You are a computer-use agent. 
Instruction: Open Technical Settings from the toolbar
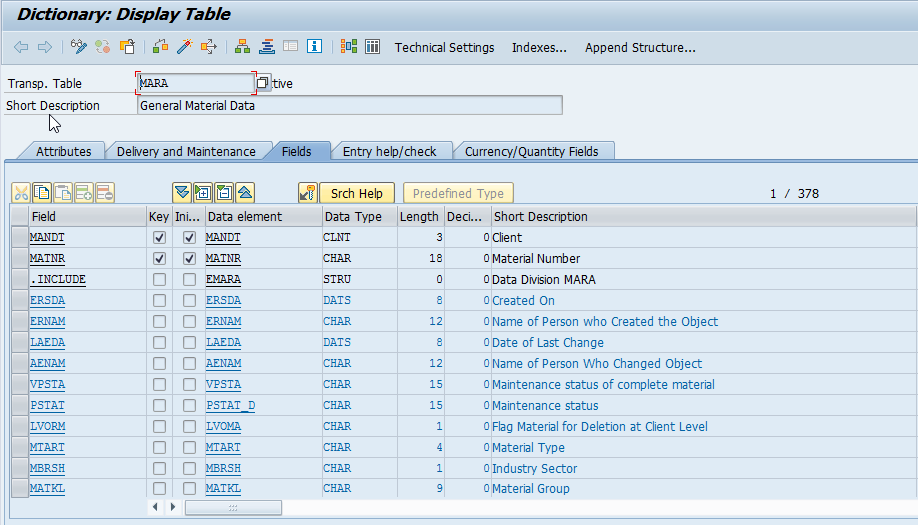coord(444,47)
